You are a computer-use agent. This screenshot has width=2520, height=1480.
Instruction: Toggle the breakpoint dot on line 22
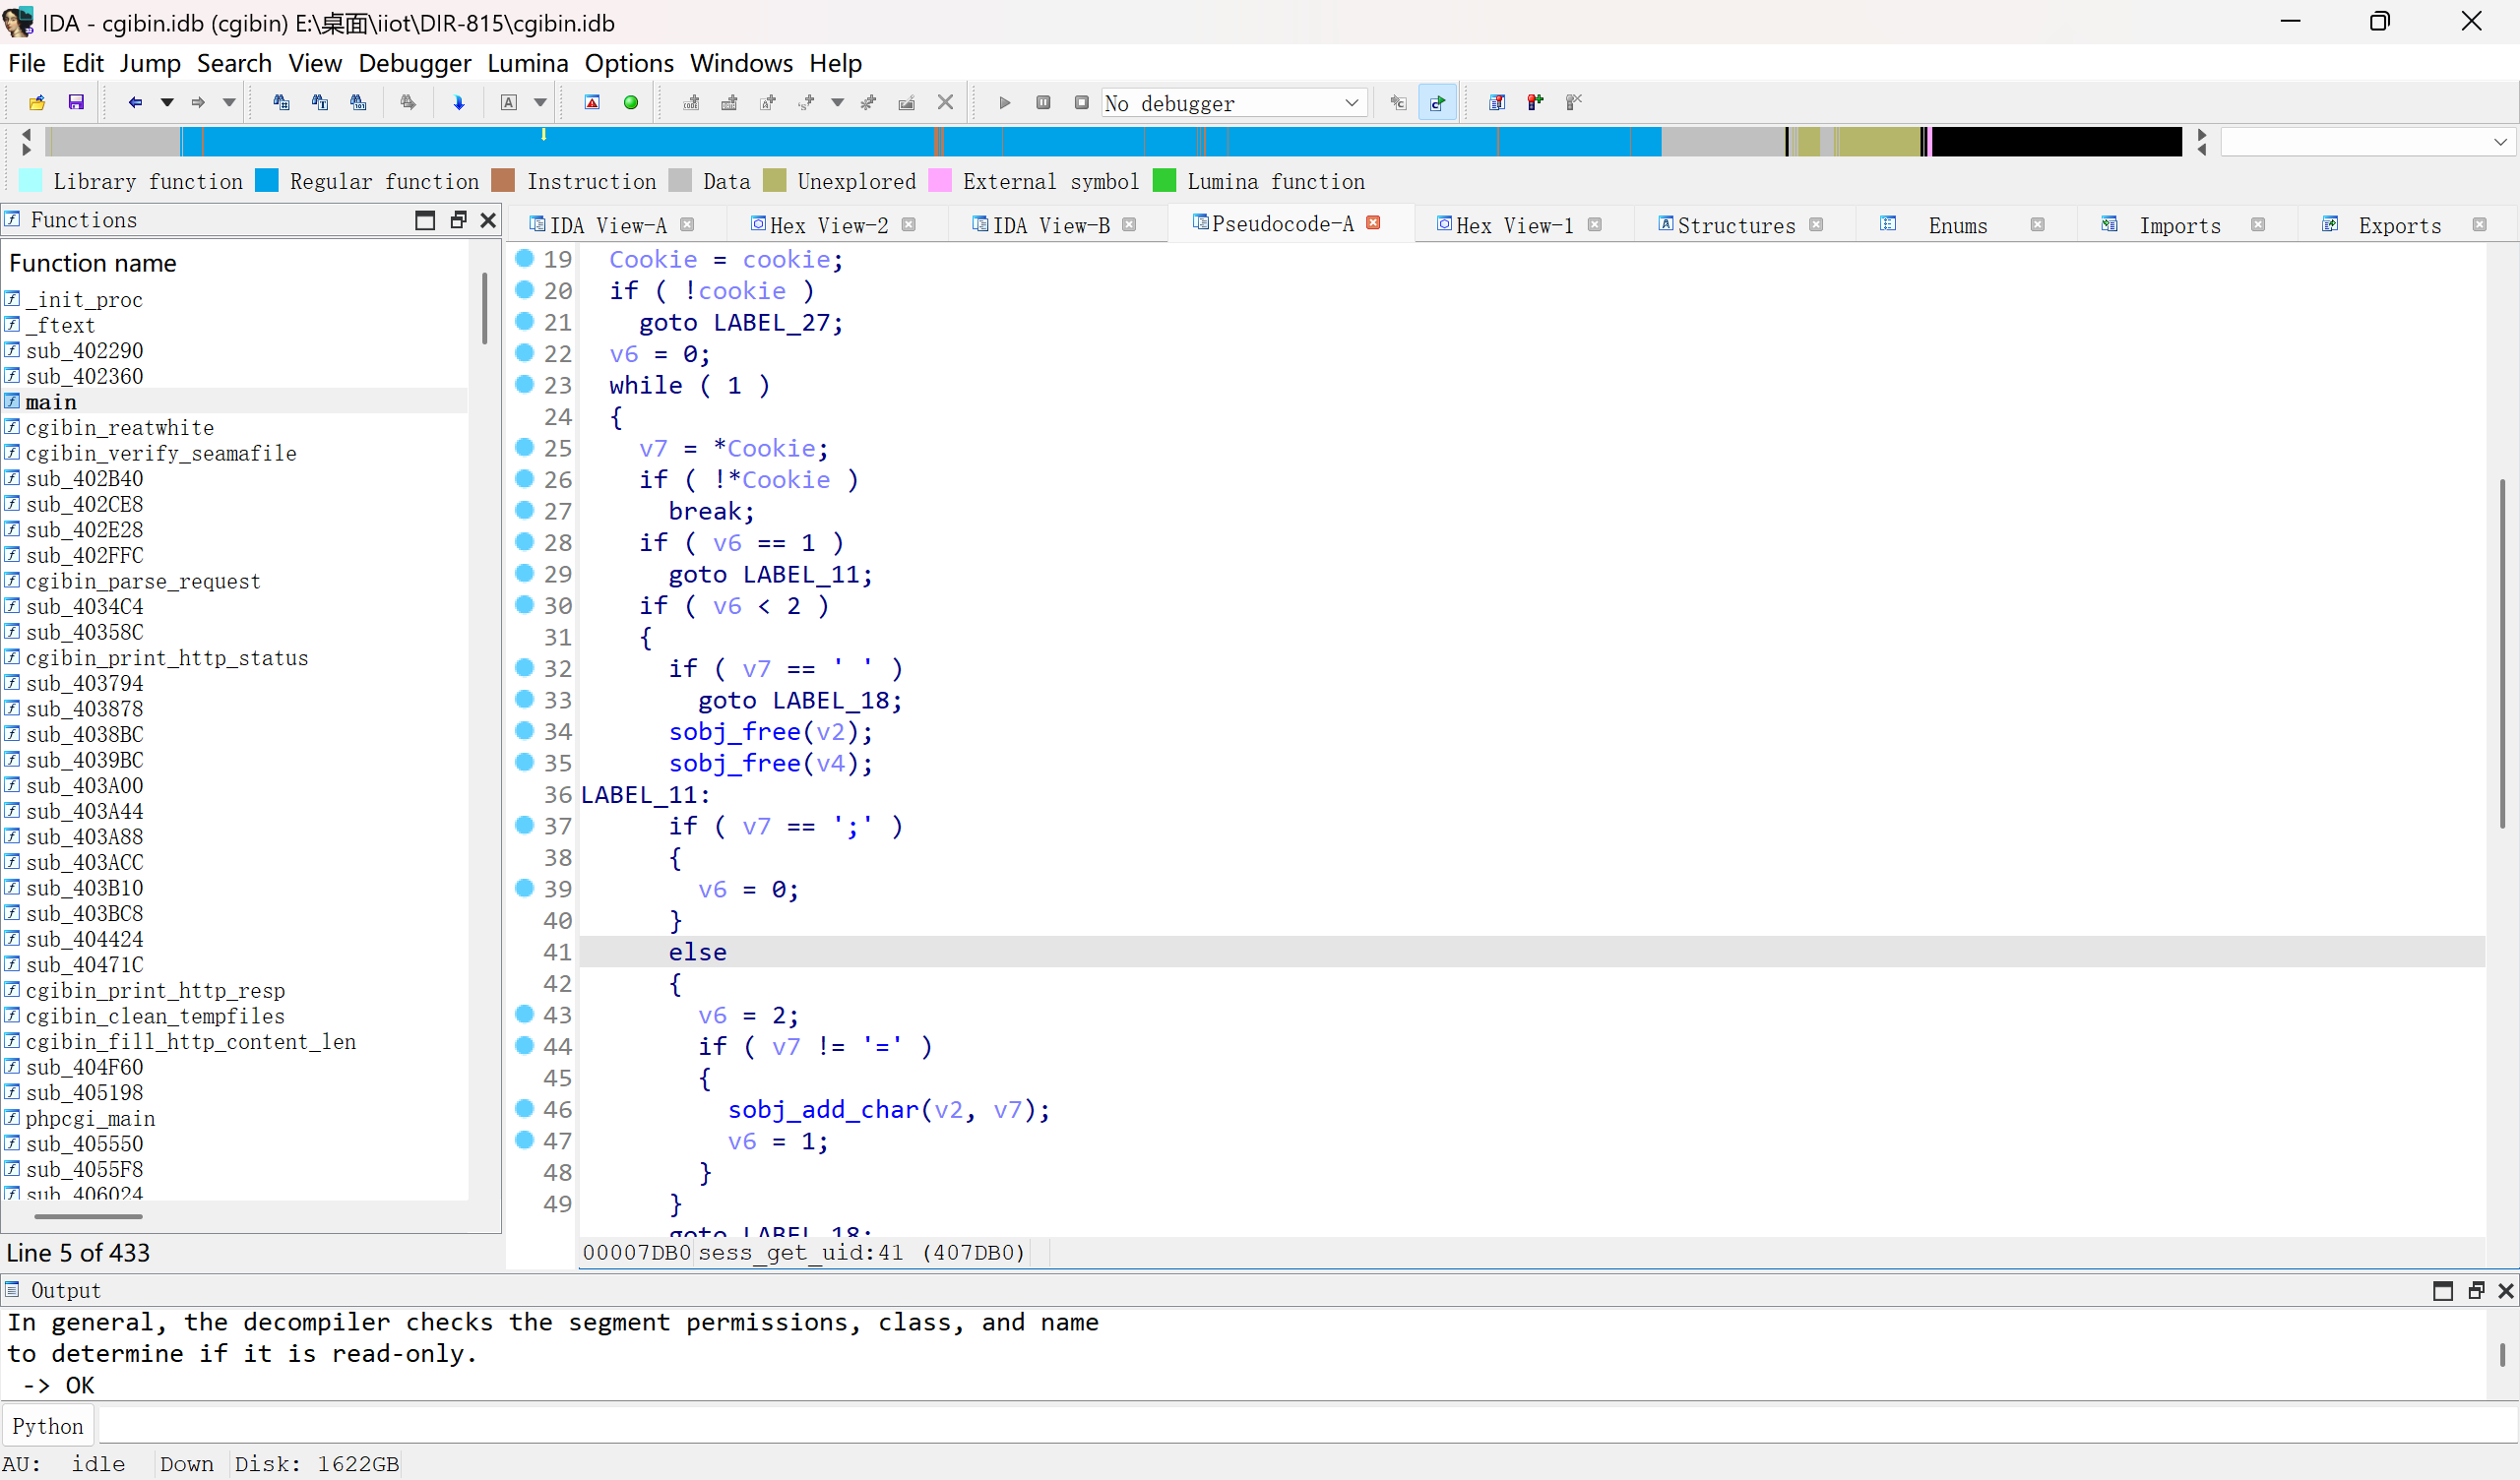[524, 353]
